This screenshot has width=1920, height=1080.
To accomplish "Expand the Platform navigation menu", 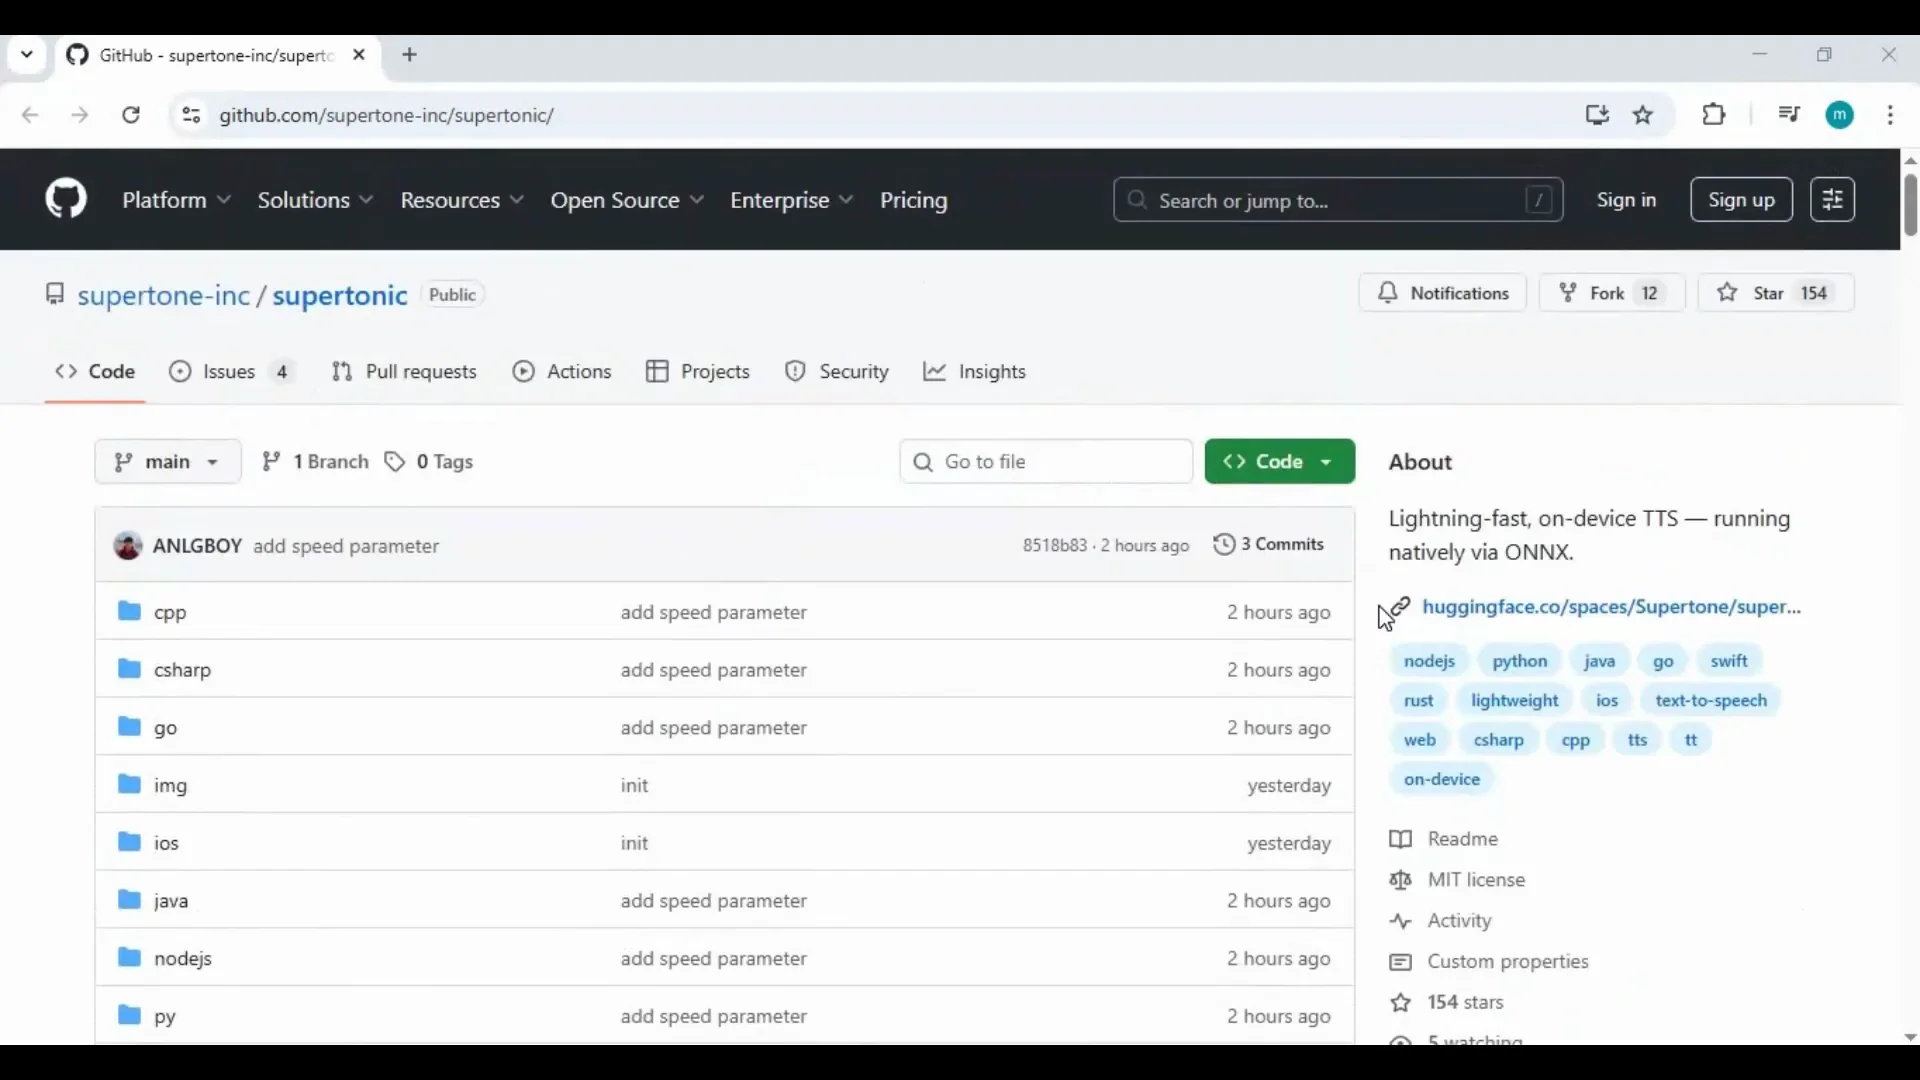I will 177,200.
